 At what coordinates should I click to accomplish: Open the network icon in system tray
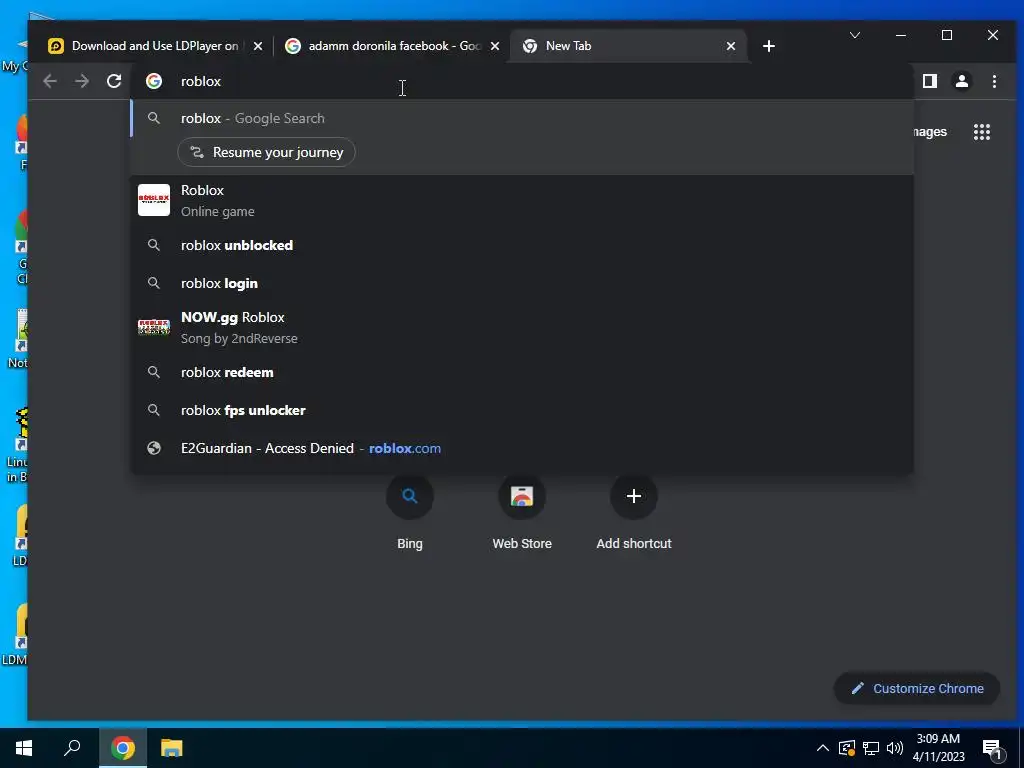click(x=871, y=748)
